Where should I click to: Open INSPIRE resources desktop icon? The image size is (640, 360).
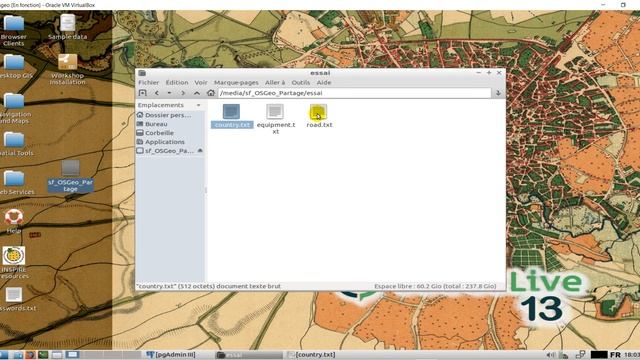(14, 263)
